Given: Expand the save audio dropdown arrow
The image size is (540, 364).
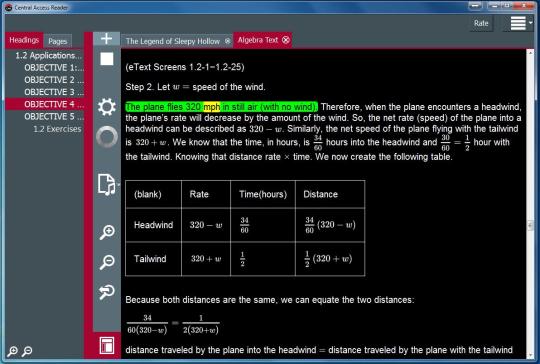Looking at the screenshot, I should click(x=118, y=185).
